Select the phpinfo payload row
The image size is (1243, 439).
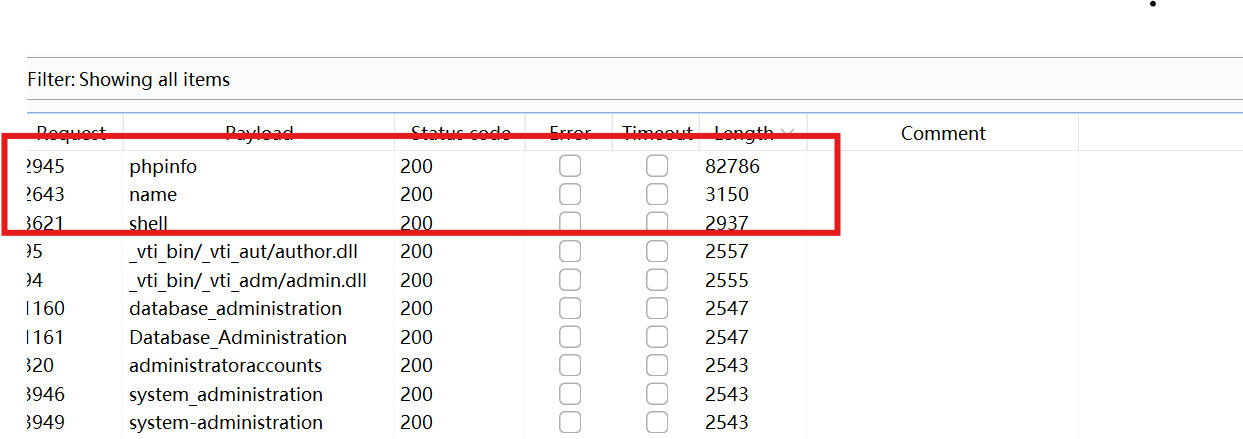pyautogui.click(x=163, y=167)
